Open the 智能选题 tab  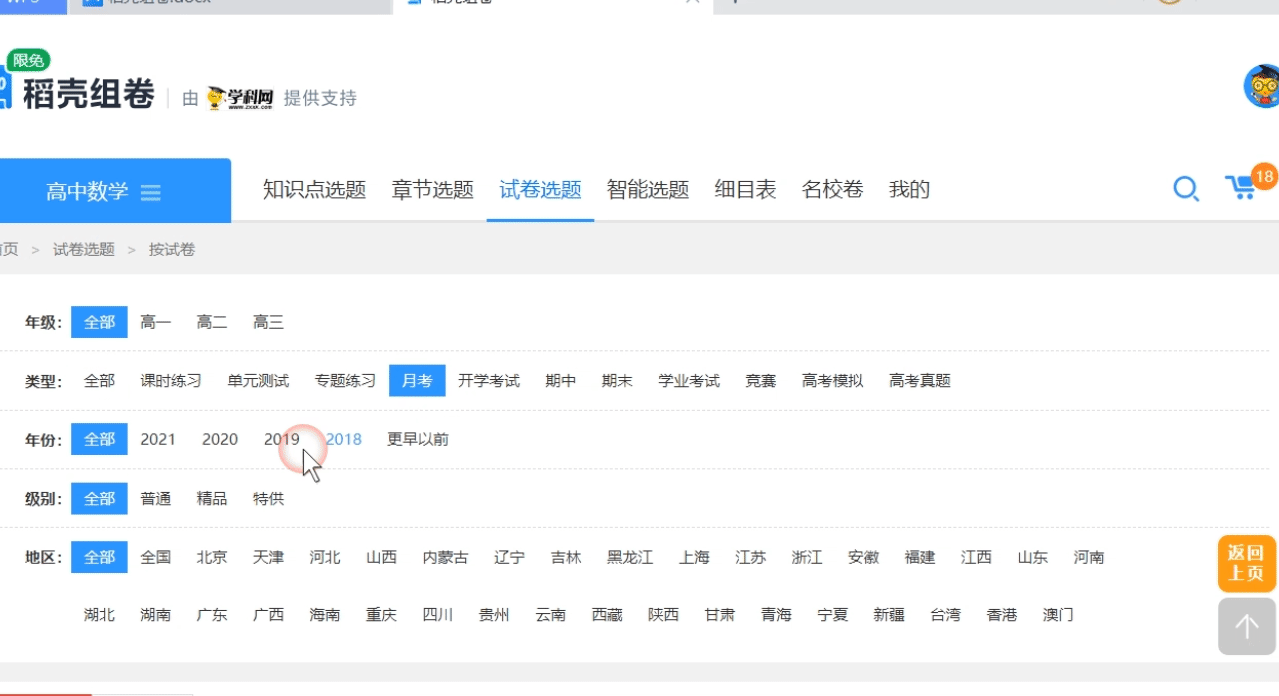click(x=648, y=190)
